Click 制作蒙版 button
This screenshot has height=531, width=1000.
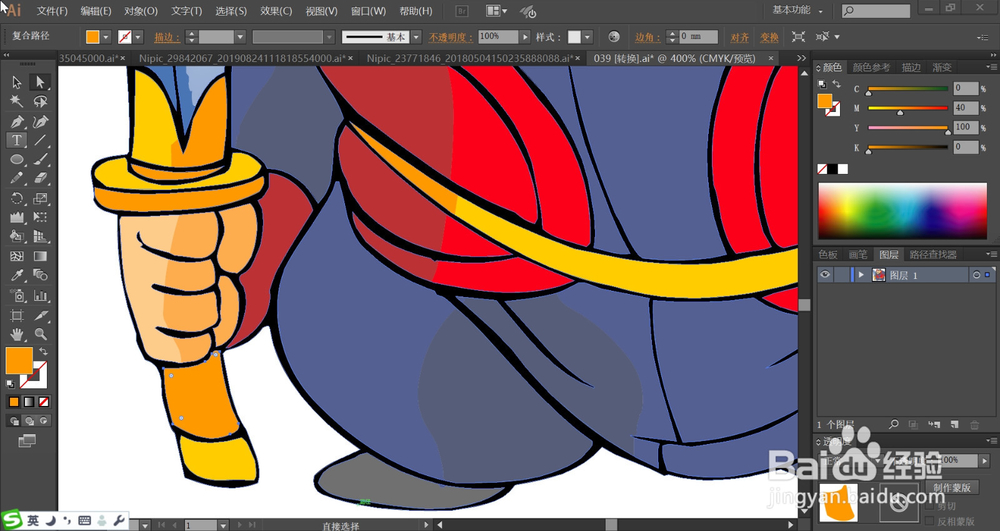click(952, 487)
